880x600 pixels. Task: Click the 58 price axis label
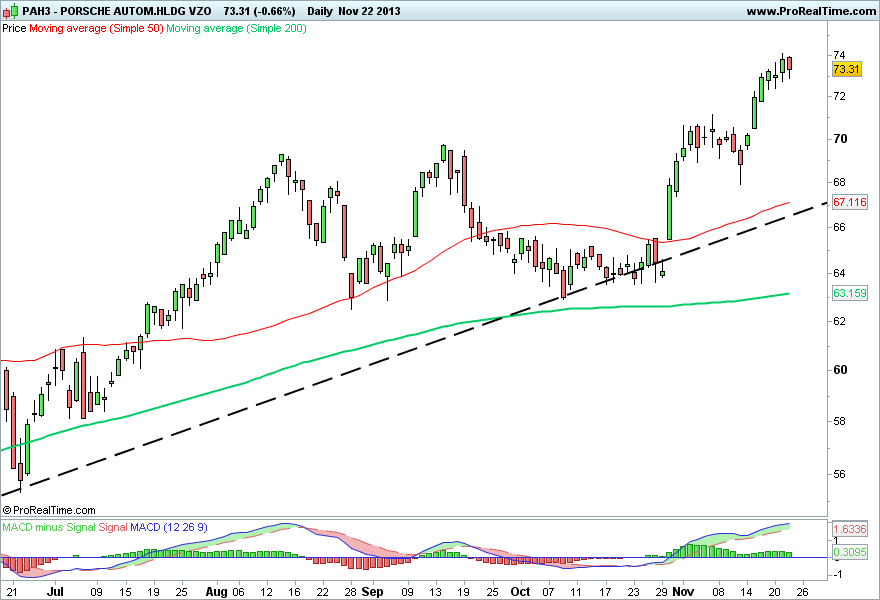(839, 421)
